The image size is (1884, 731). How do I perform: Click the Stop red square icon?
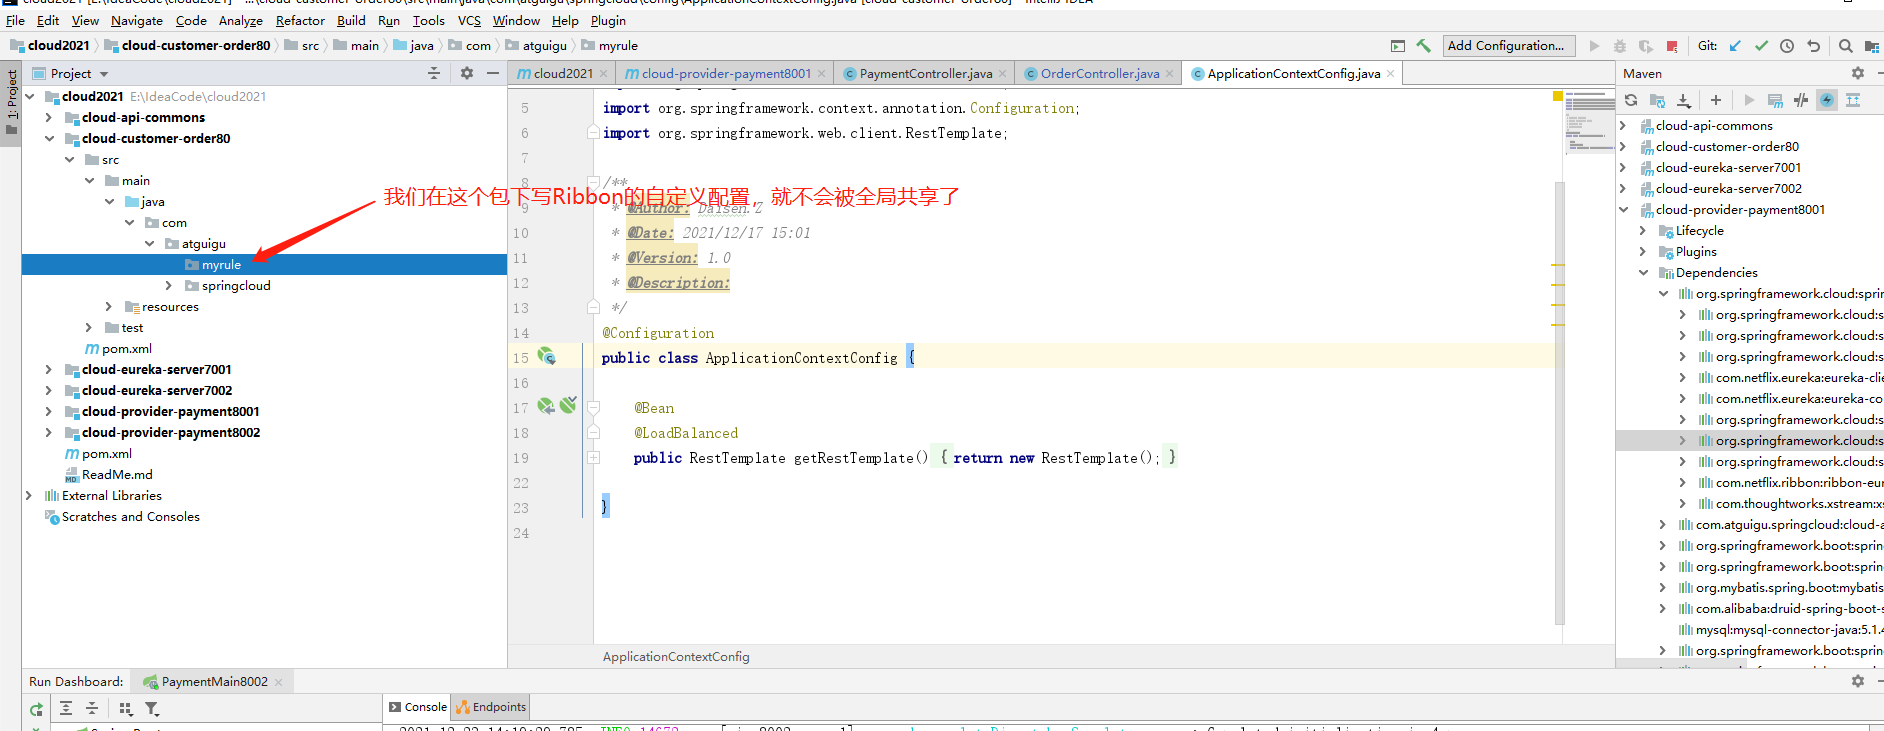1672,46
